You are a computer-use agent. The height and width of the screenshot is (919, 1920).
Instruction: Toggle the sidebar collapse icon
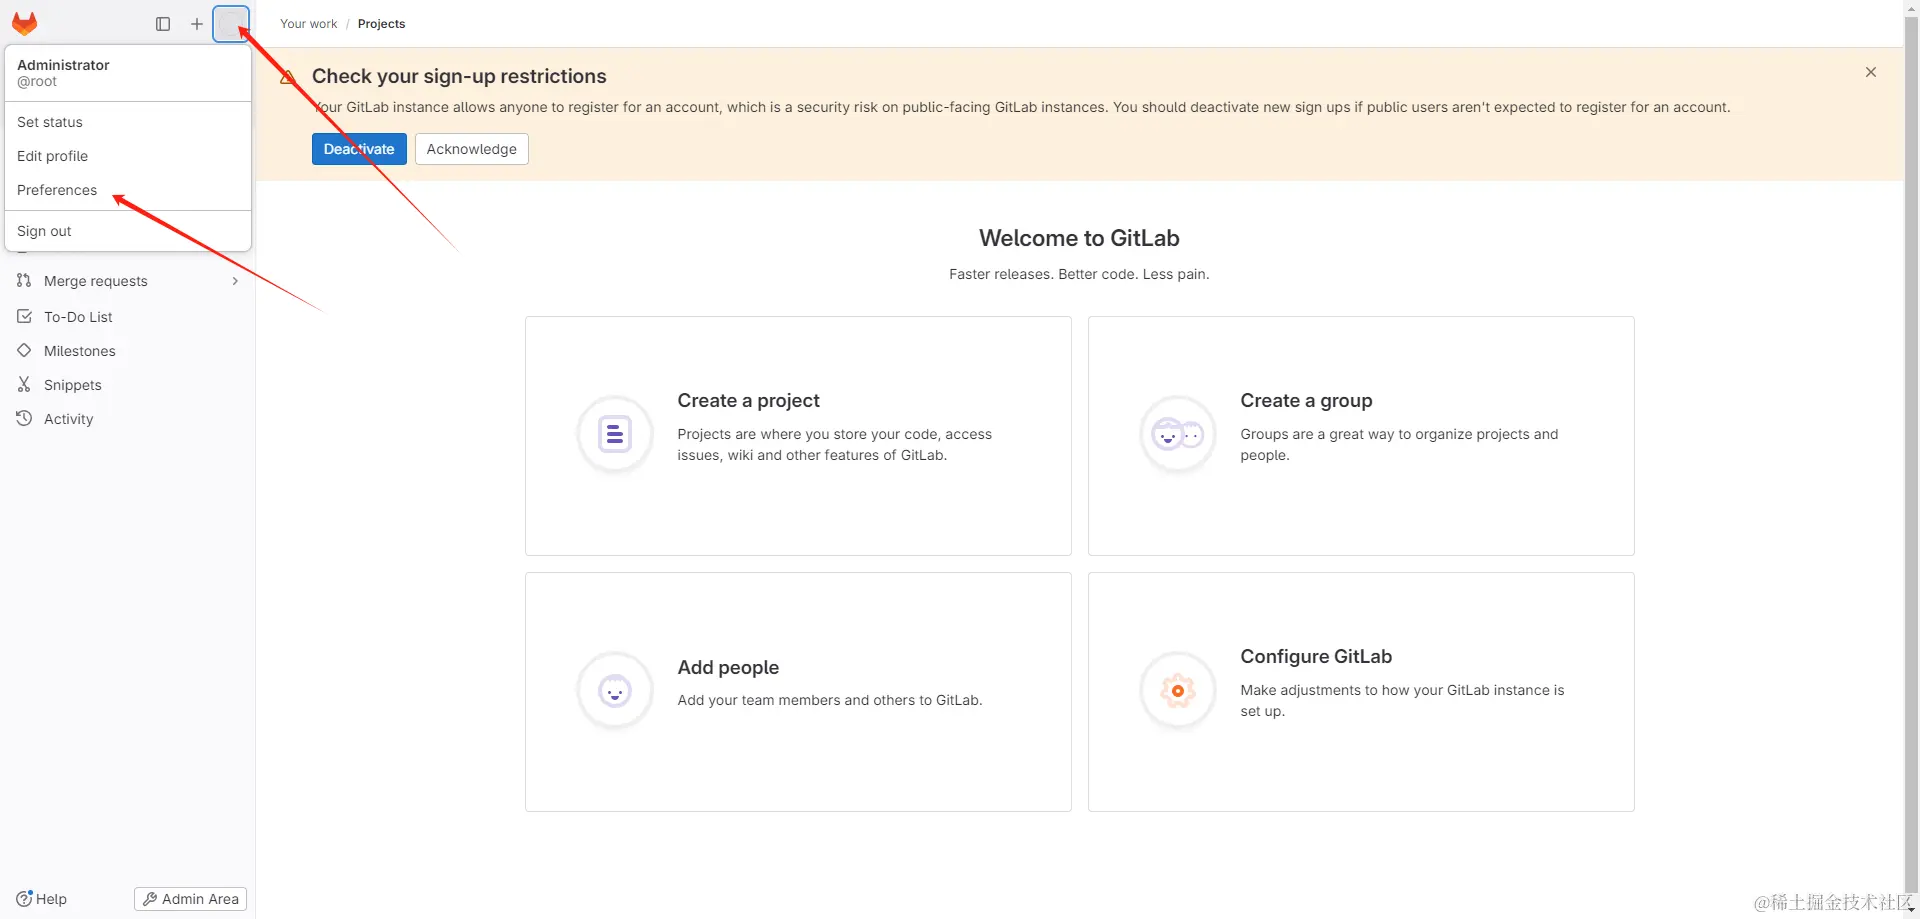(163, 24)
